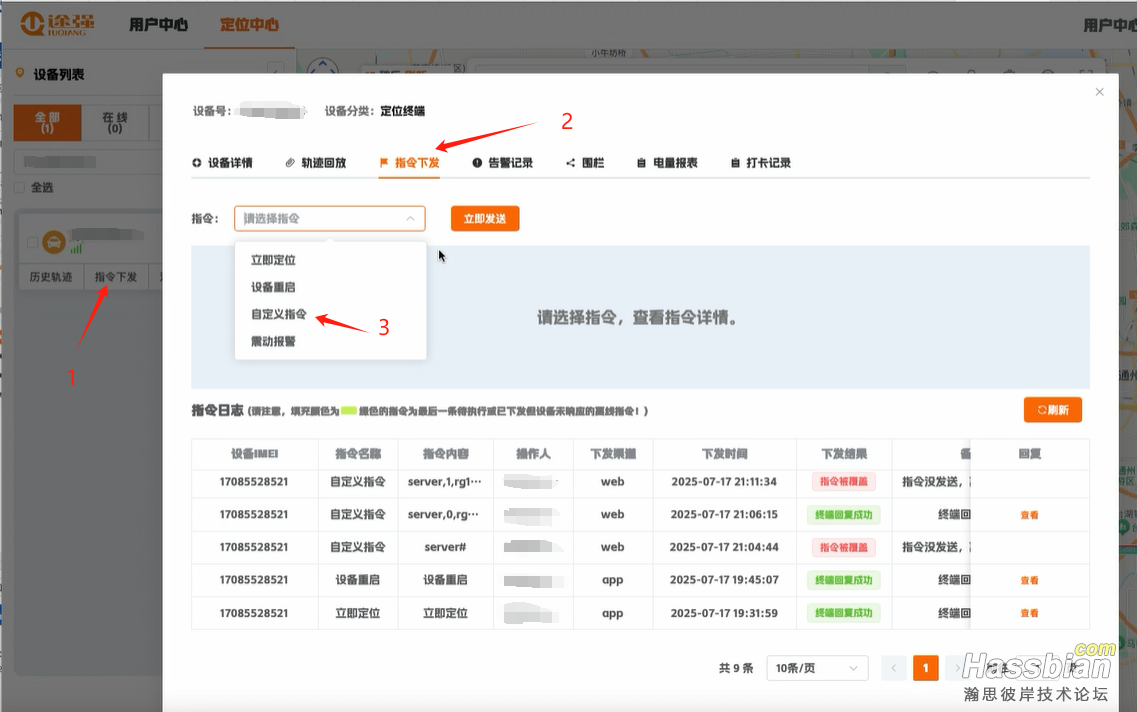Click the 设备详情 tab icon
This screenshot has height=712, width=1137.
197,163
